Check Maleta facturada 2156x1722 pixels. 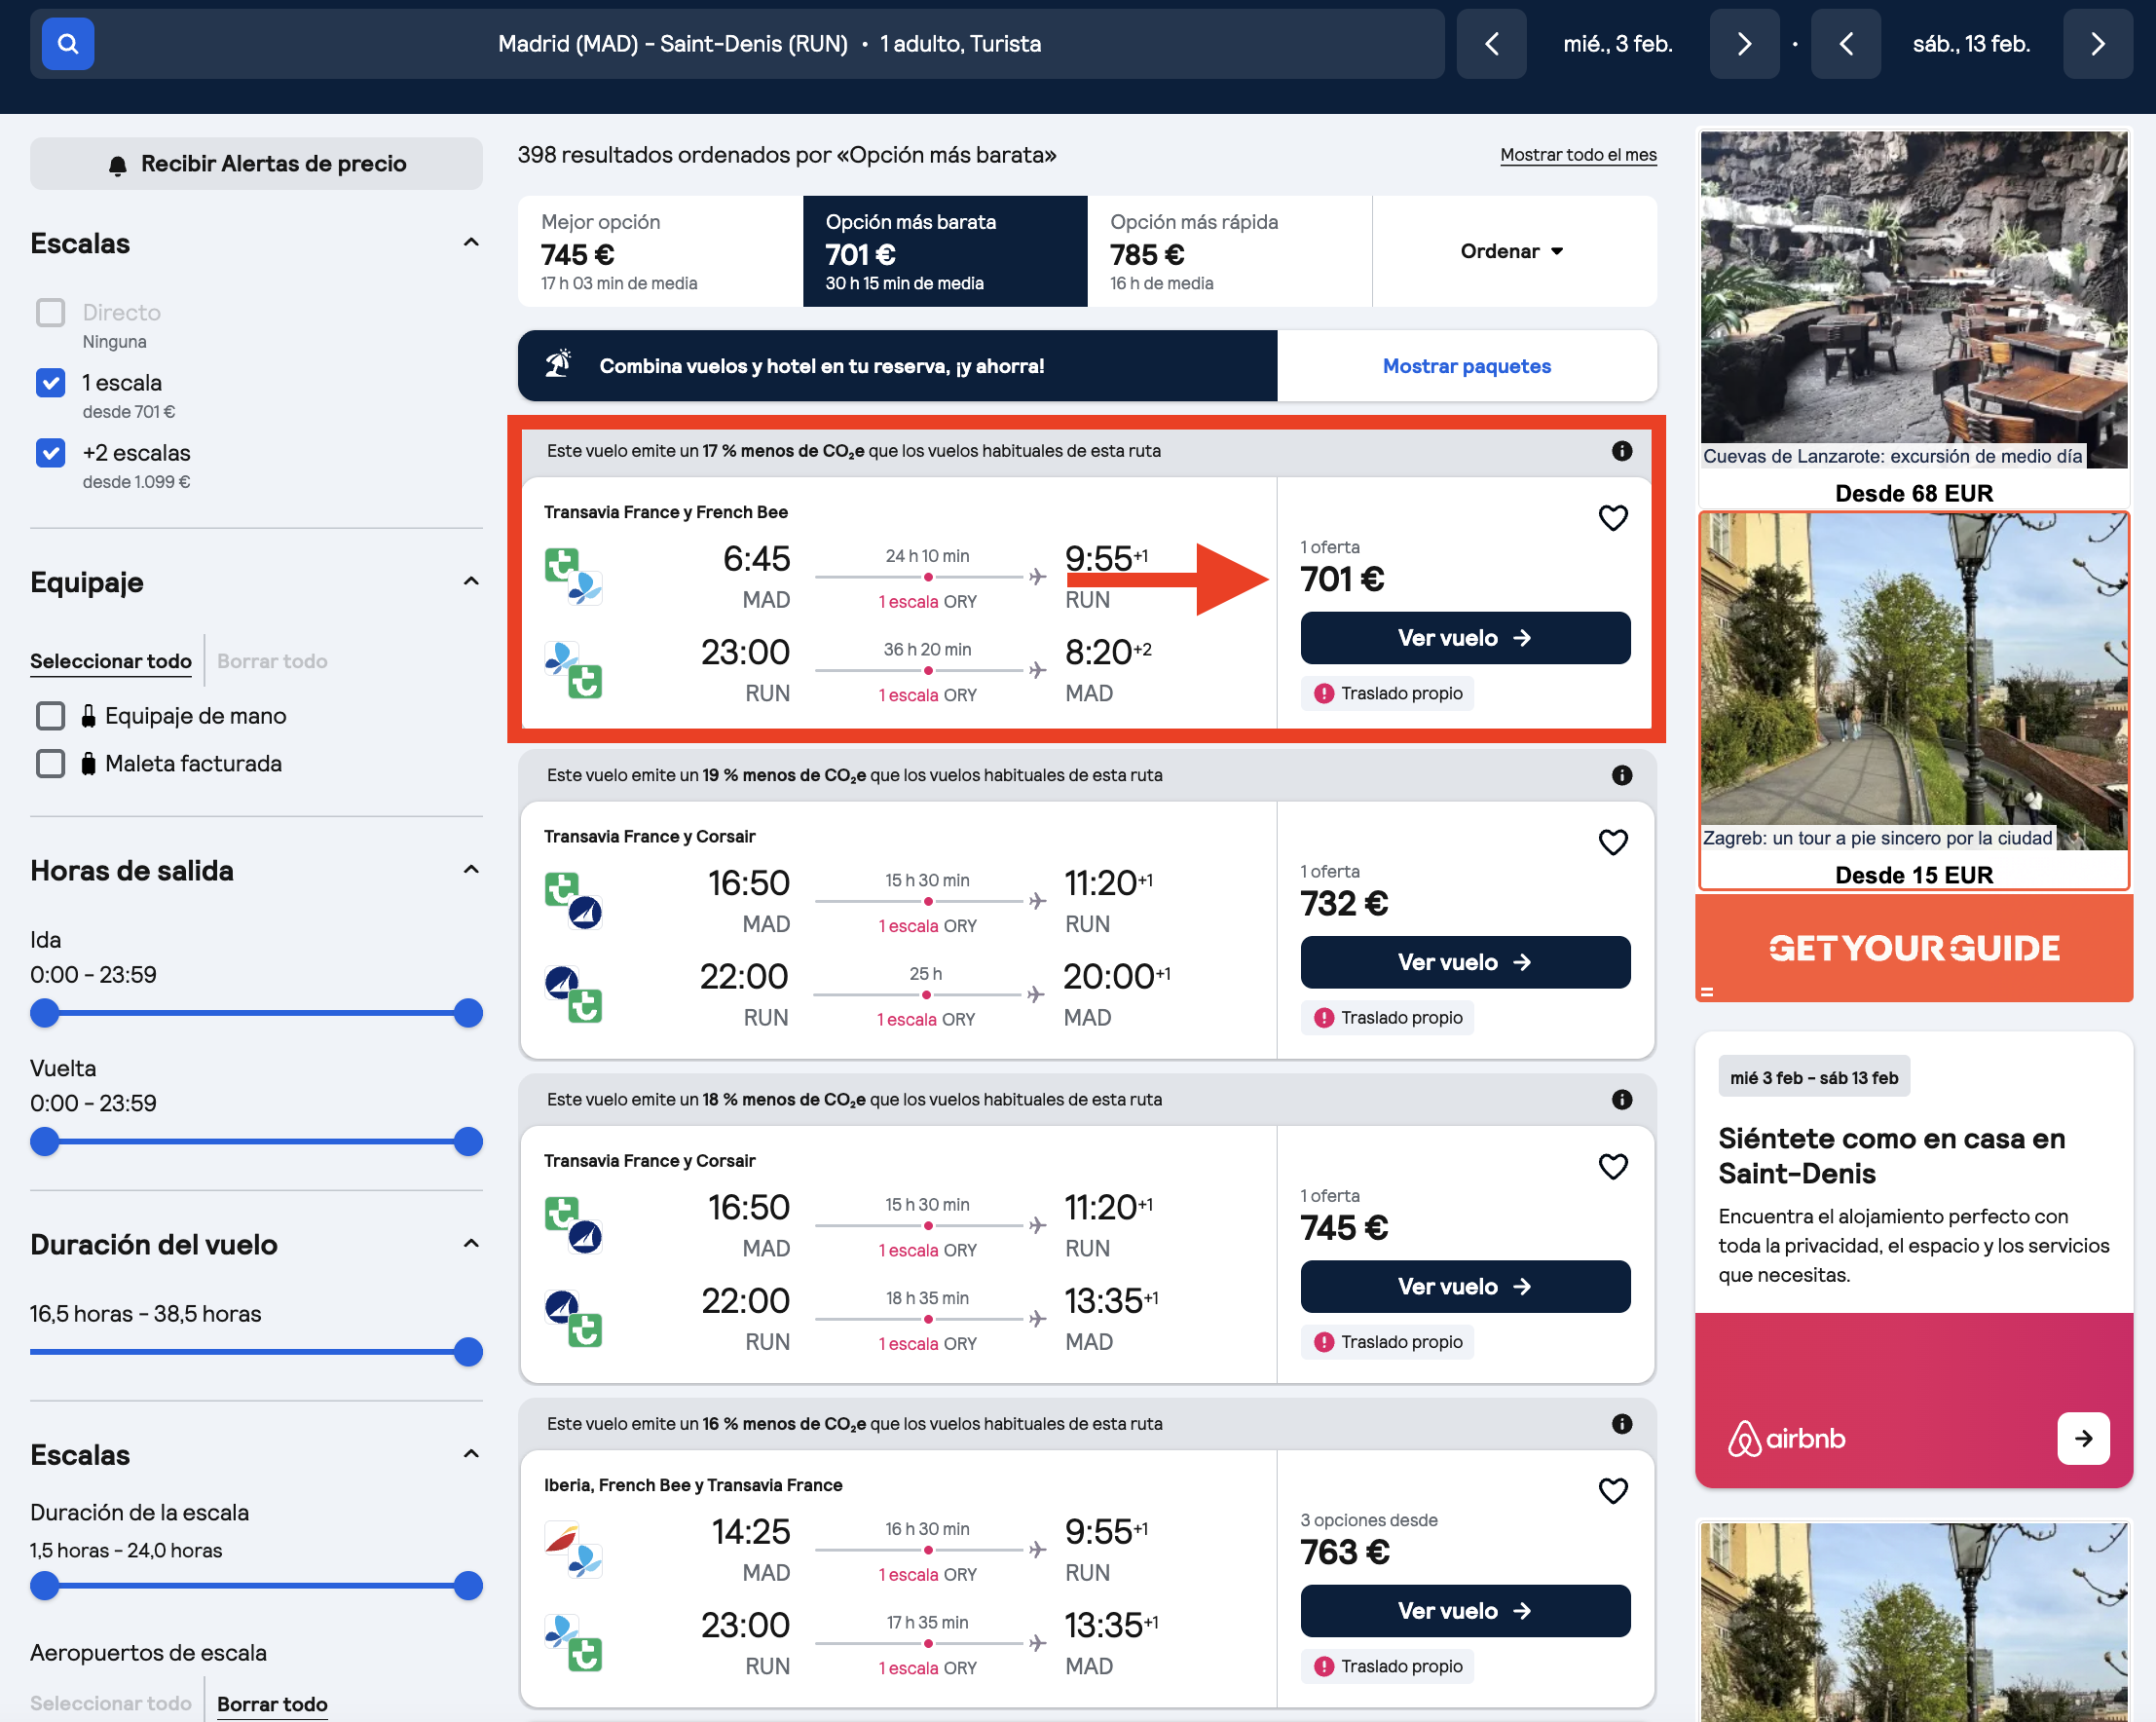[50, 764]
